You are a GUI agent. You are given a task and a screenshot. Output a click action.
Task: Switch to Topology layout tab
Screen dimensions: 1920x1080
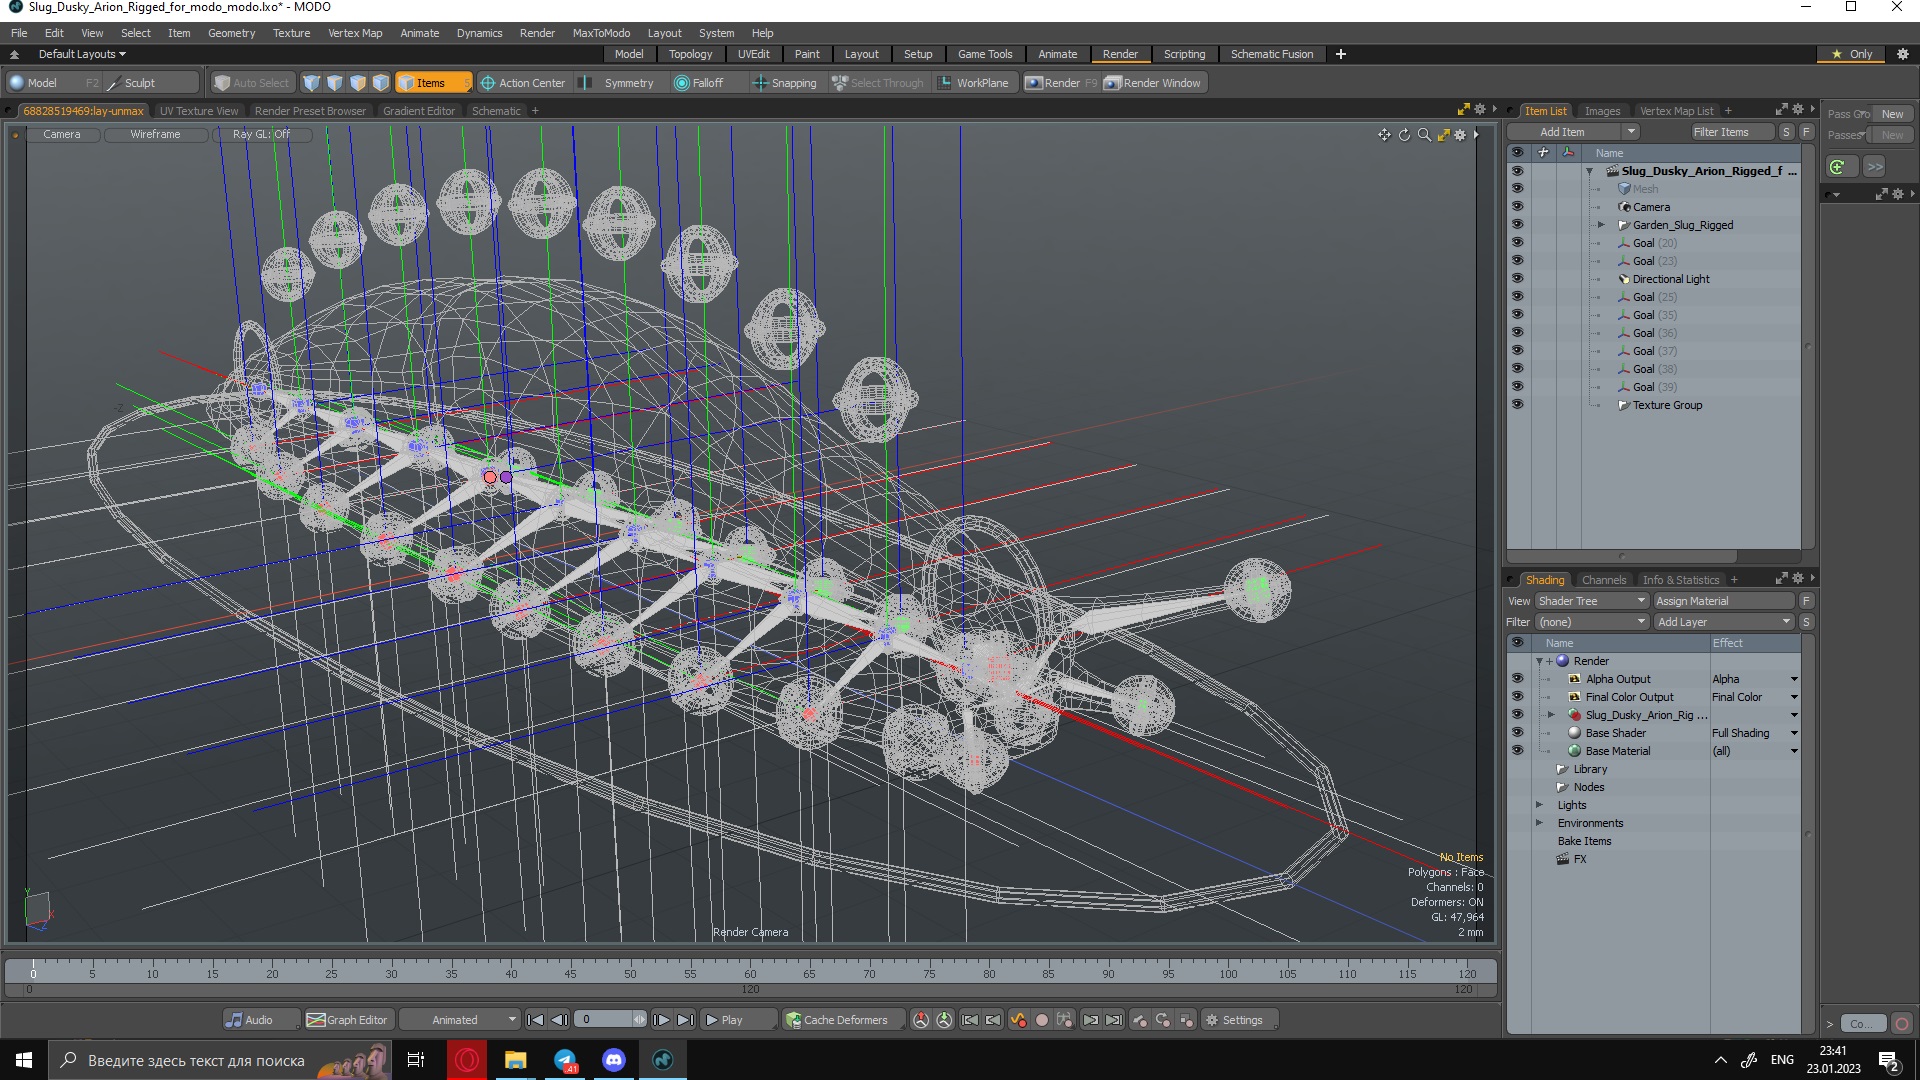[x=690, y=54]
